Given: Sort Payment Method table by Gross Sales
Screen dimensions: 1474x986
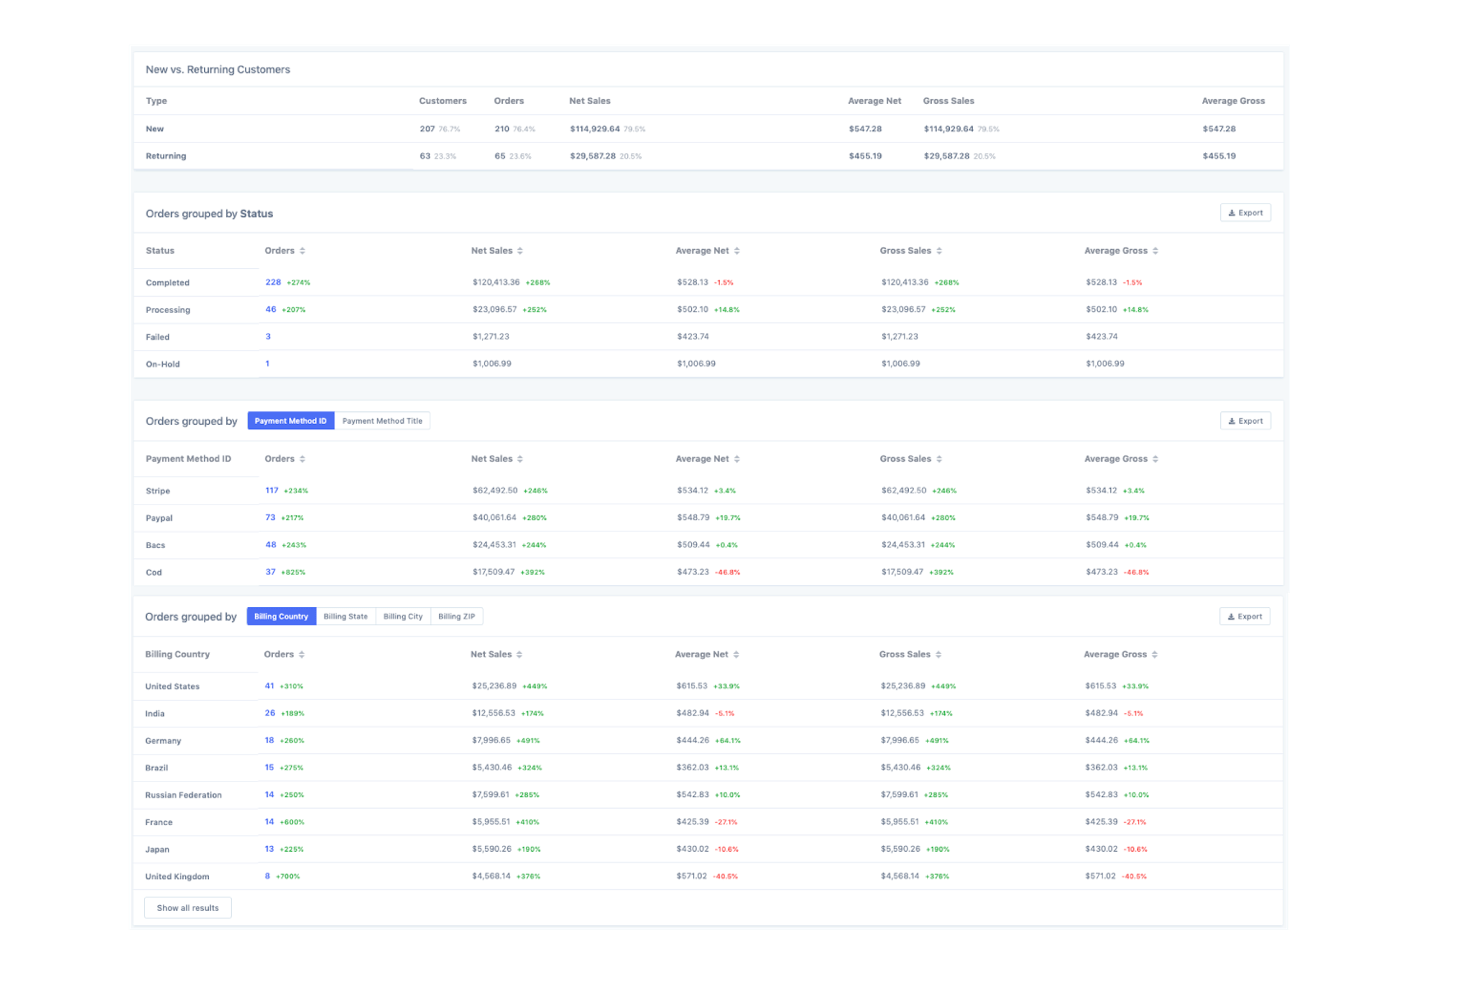Looking at the screenshot, I should coord(939,459).
